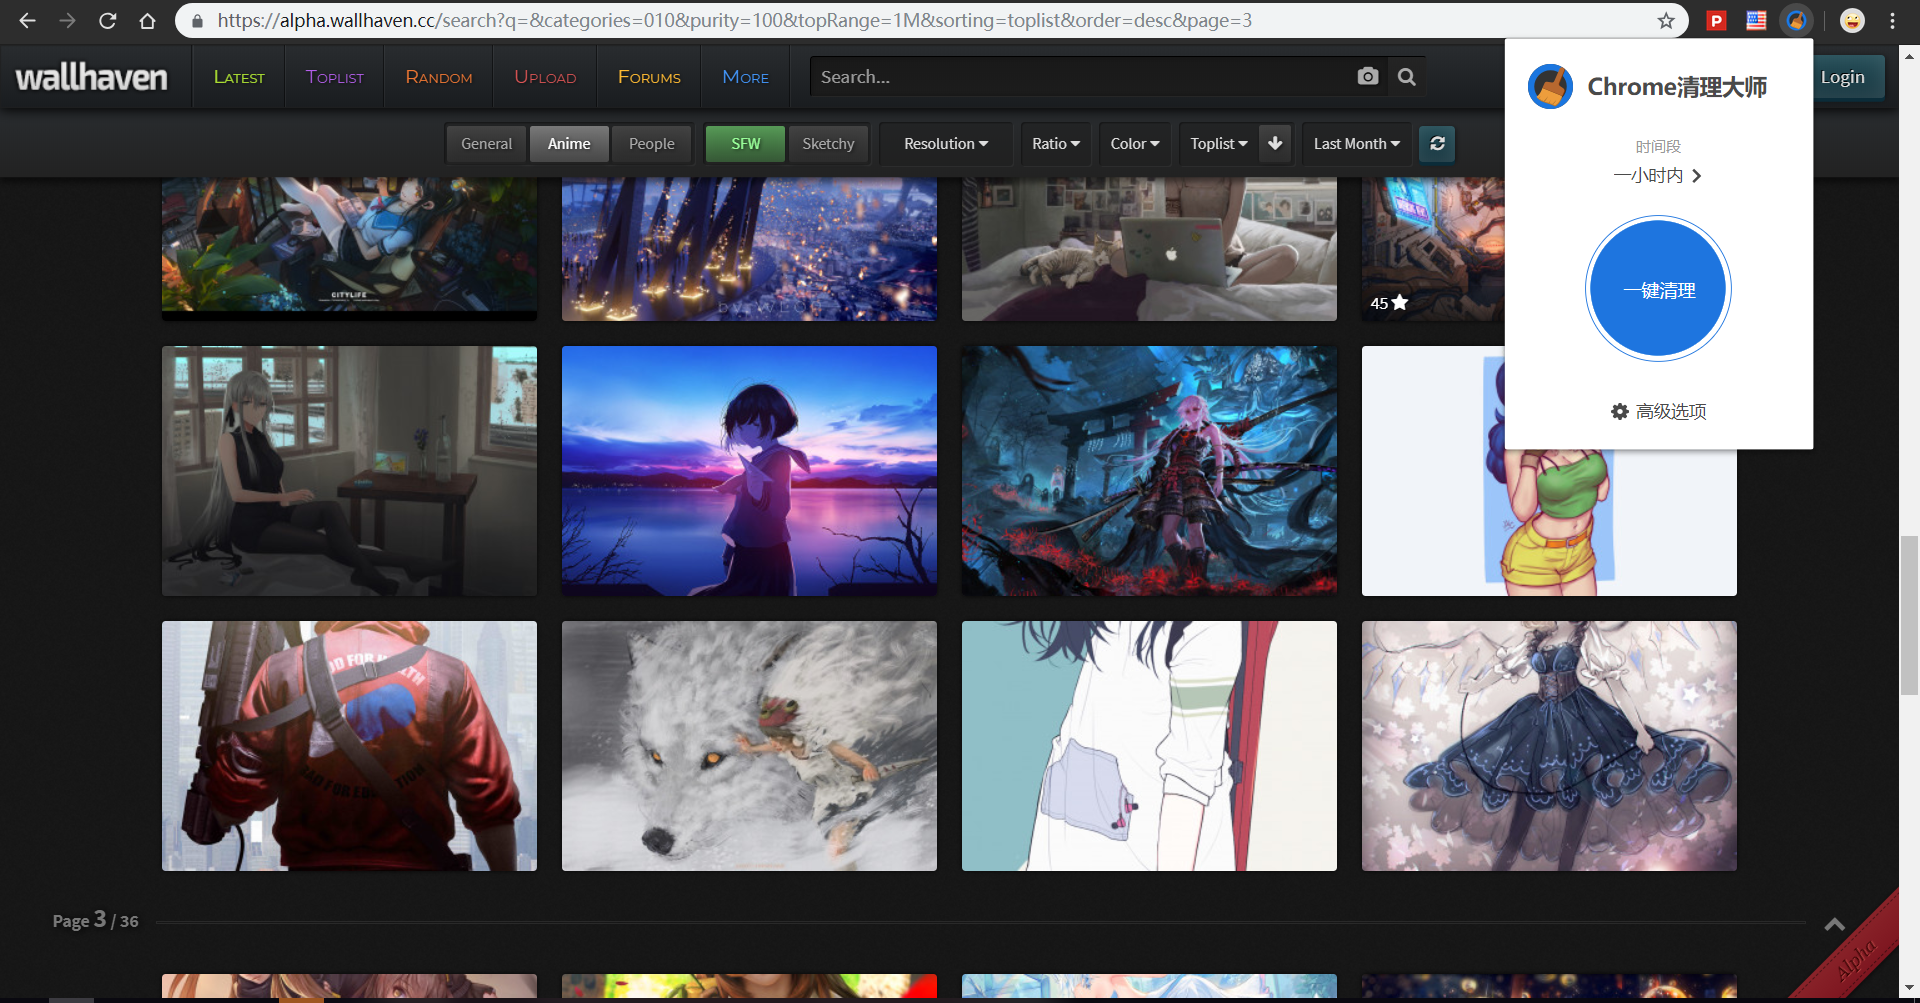This screenshot has height=1003, width=1920.
Task: Open the blue dress girl wallpaper
Action: [x=1549, y=746]
